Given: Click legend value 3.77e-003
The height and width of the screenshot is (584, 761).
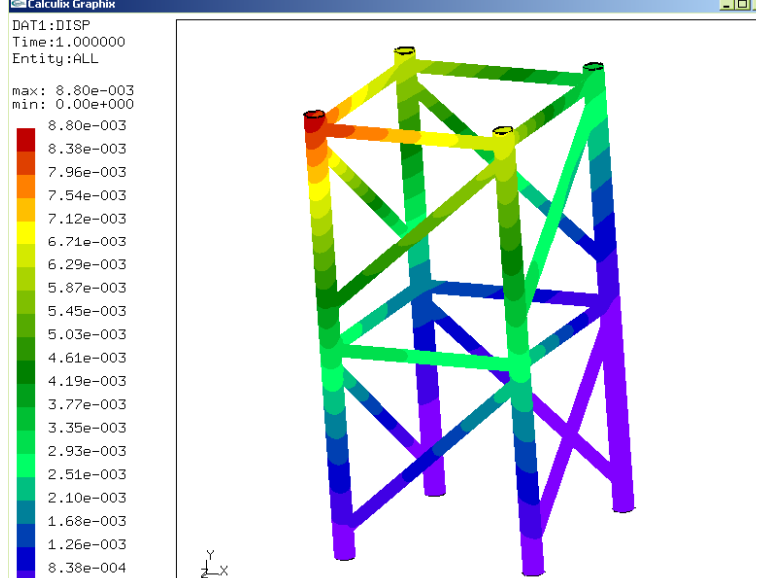Looking at the screenshot, I should click(87, 404).
